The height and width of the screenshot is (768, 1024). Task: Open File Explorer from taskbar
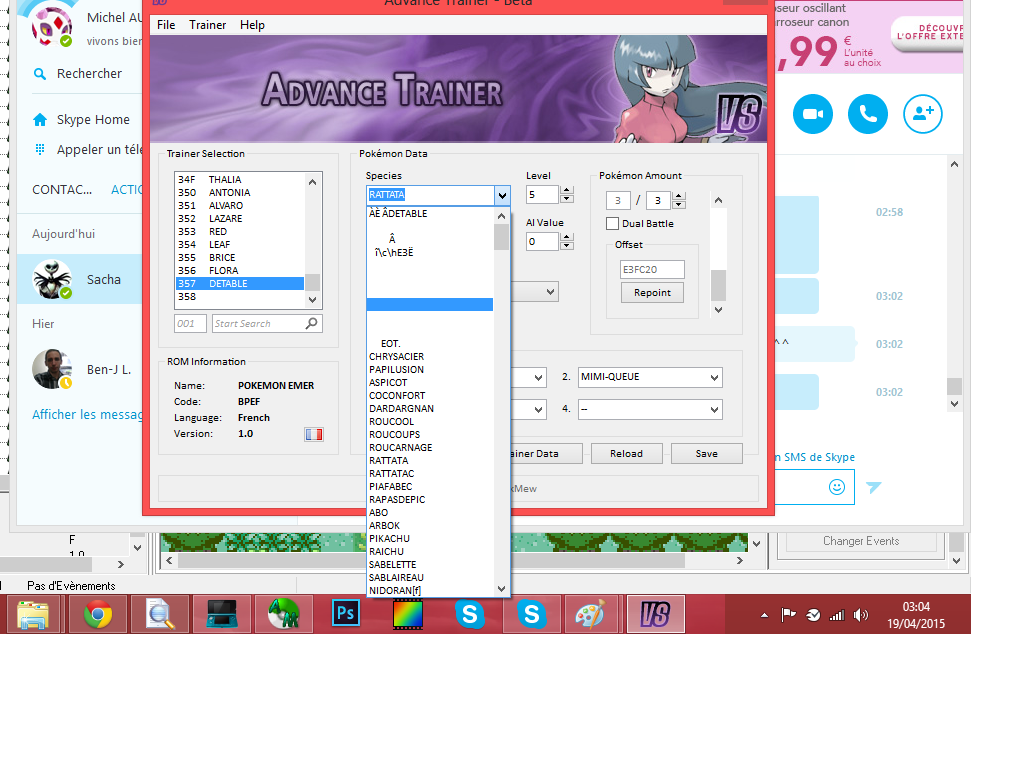coord(33,615)
